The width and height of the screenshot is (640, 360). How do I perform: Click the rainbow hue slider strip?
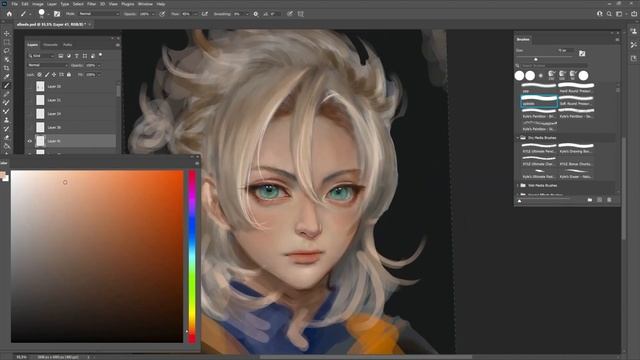(192, 256)
